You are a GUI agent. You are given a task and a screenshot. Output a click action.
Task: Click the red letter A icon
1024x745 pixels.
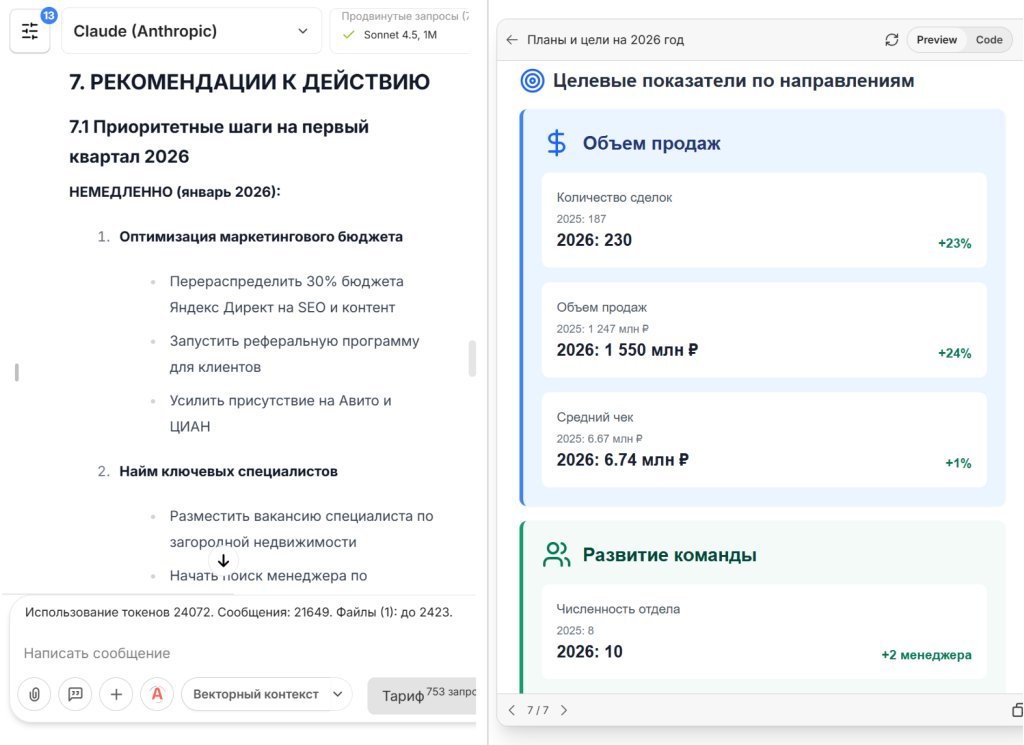157,694
